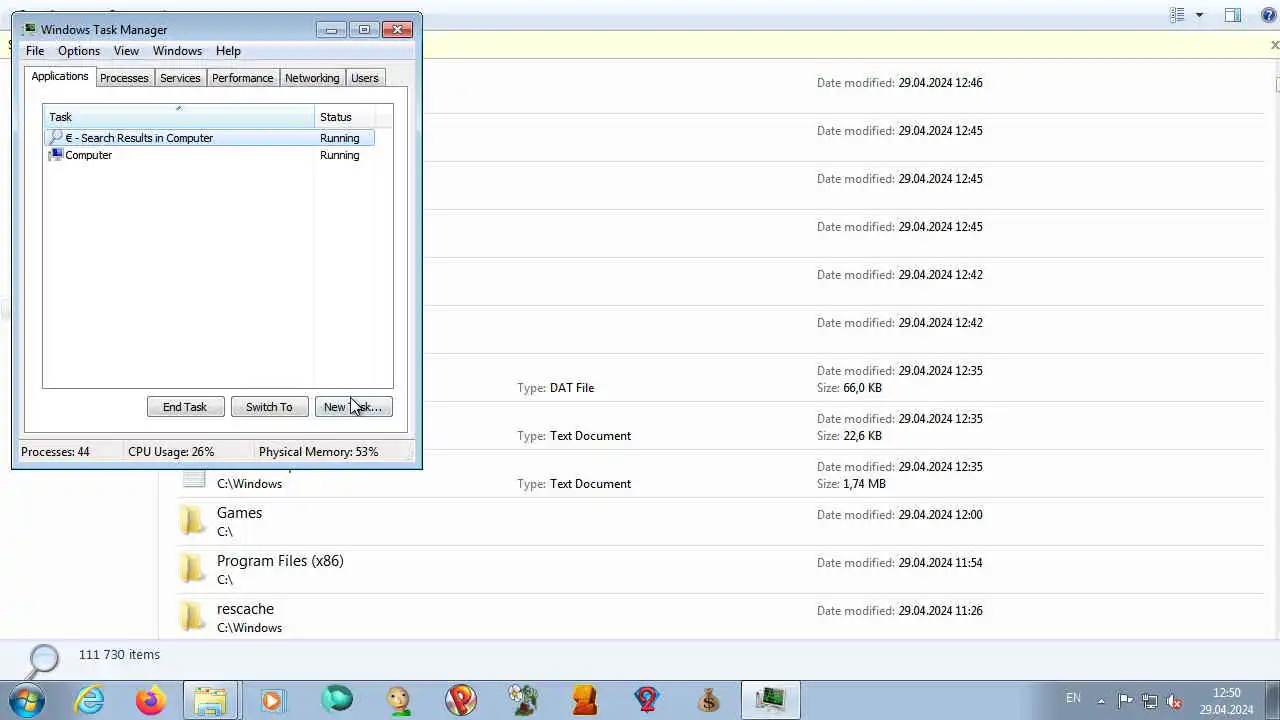Viewport: 1280px width, 720px height.
Task: Show hidden system tray icons arrow
Action: coord(1101,701)
